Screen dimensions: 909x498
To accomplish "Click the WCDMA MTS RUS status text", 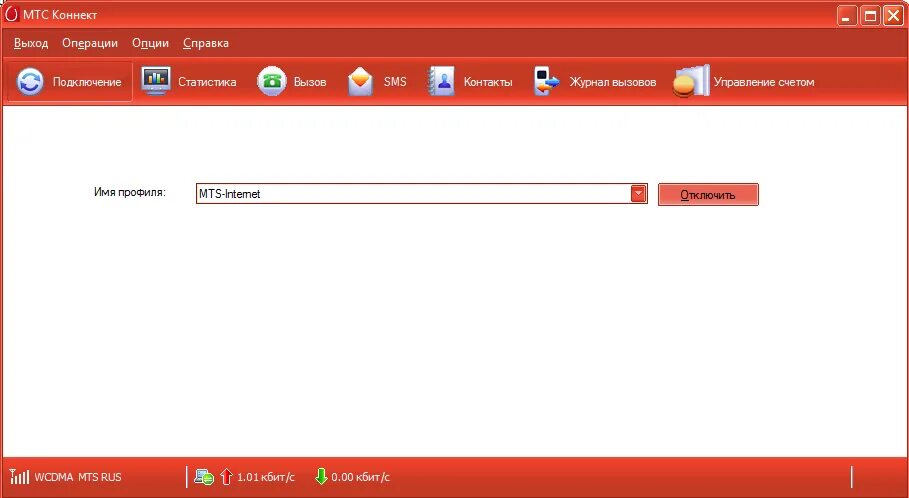I will pyautogui.click(x=78, y=477).
